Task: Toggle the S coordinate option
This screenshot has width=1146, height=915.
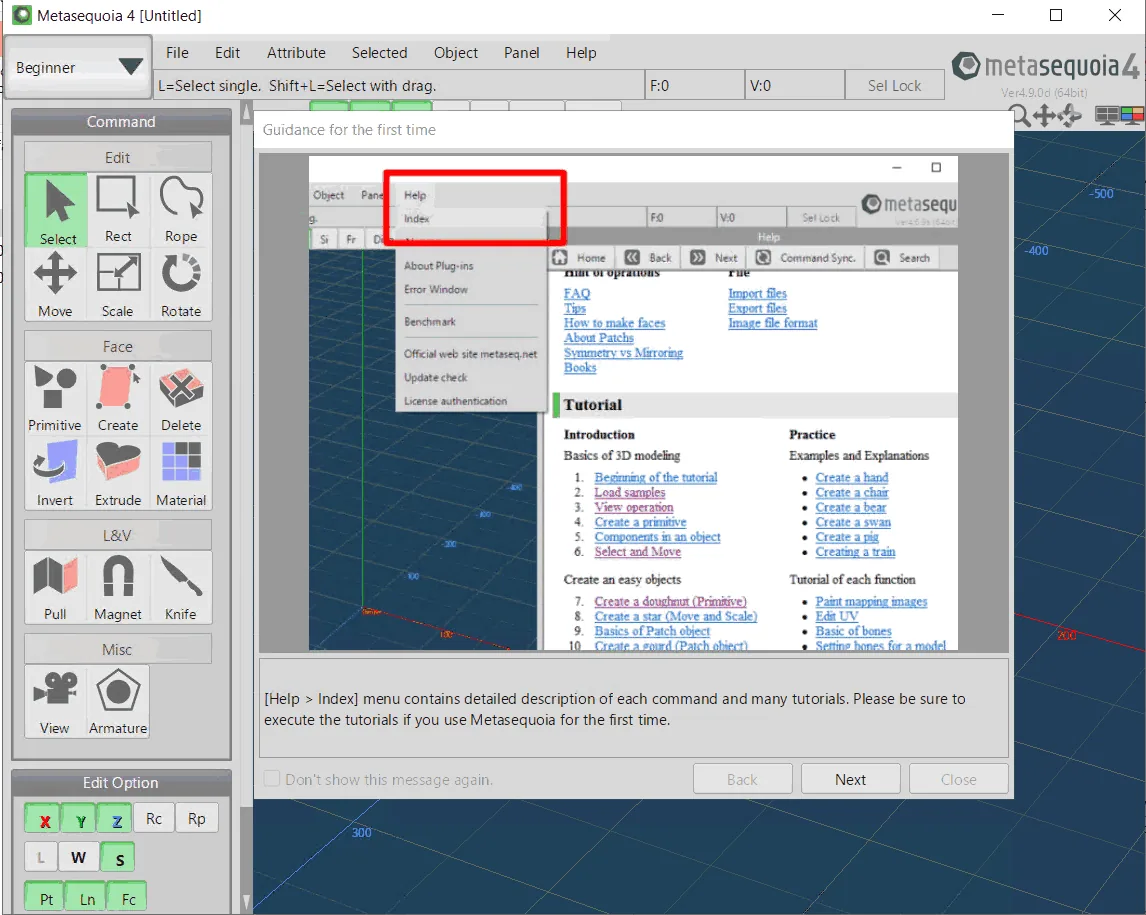Action: tap(118, 857)
